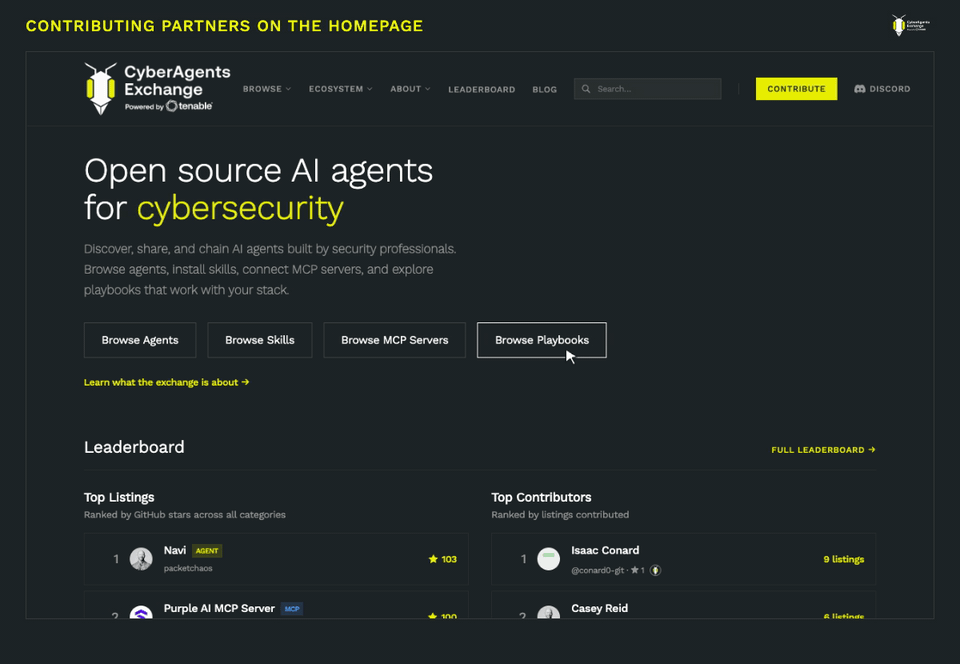Viewport: 960px width, 664px height.
Task: Open Purple AI MCP Server listing
Action: pos(219,608)
